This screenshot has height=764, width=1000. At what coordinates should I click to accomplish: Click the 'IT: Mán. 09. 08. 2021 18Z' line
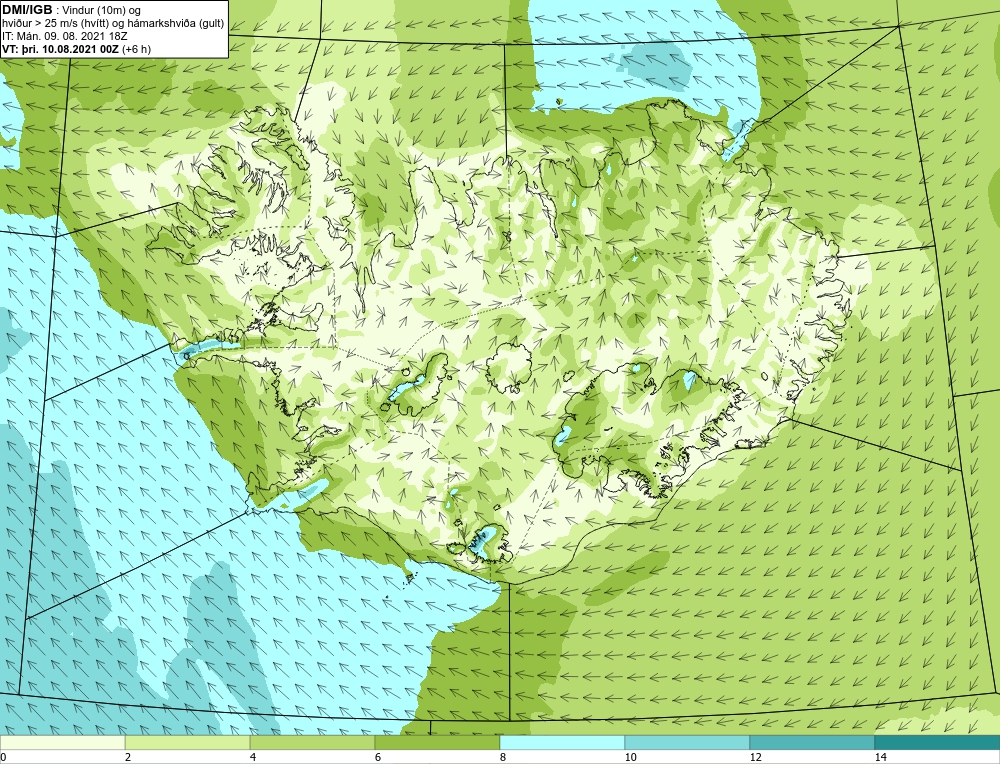(64, 36)
